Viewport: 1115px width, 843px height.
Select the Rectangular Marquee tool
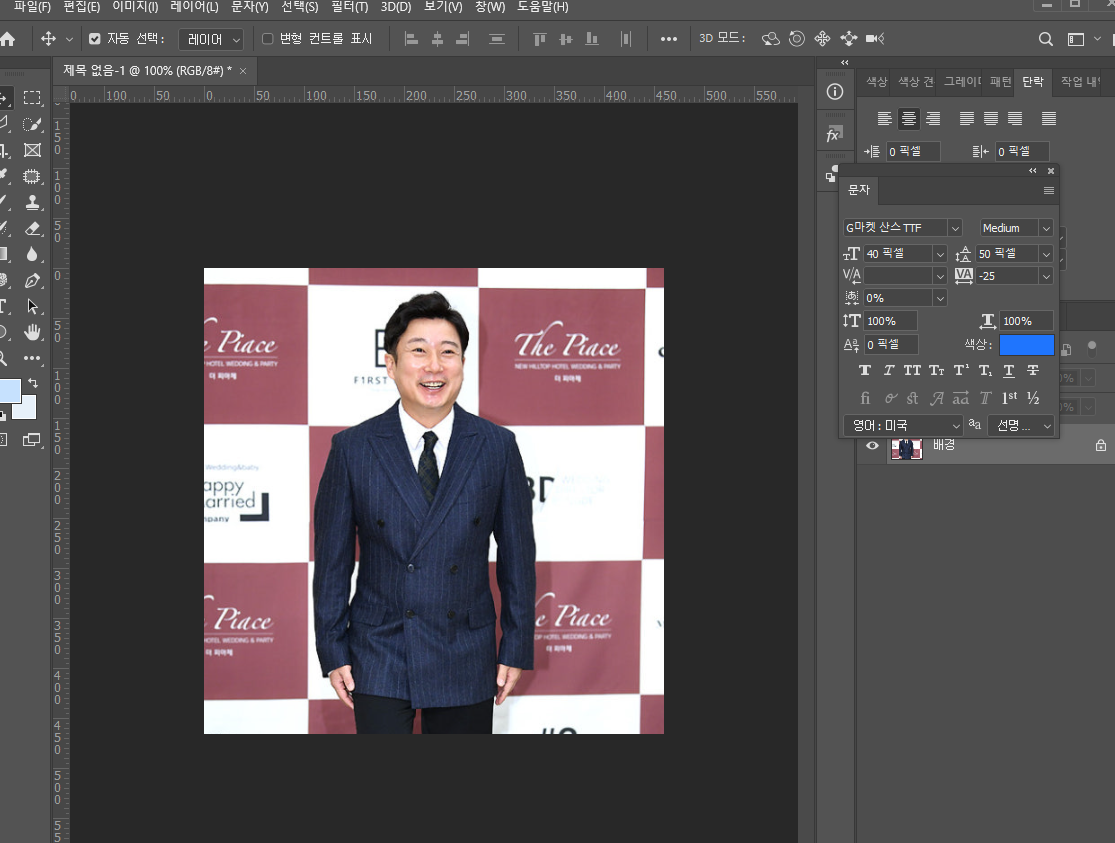32,97
